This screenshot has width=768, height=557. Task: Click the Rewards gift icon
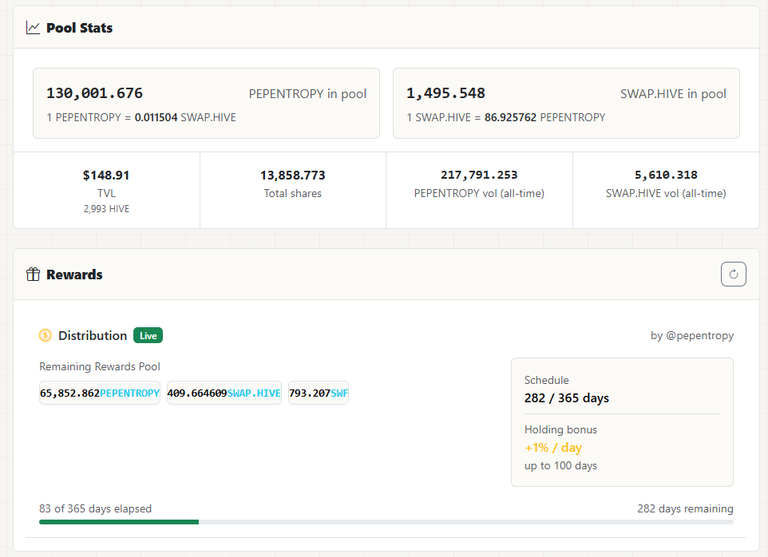pos(33,274)
